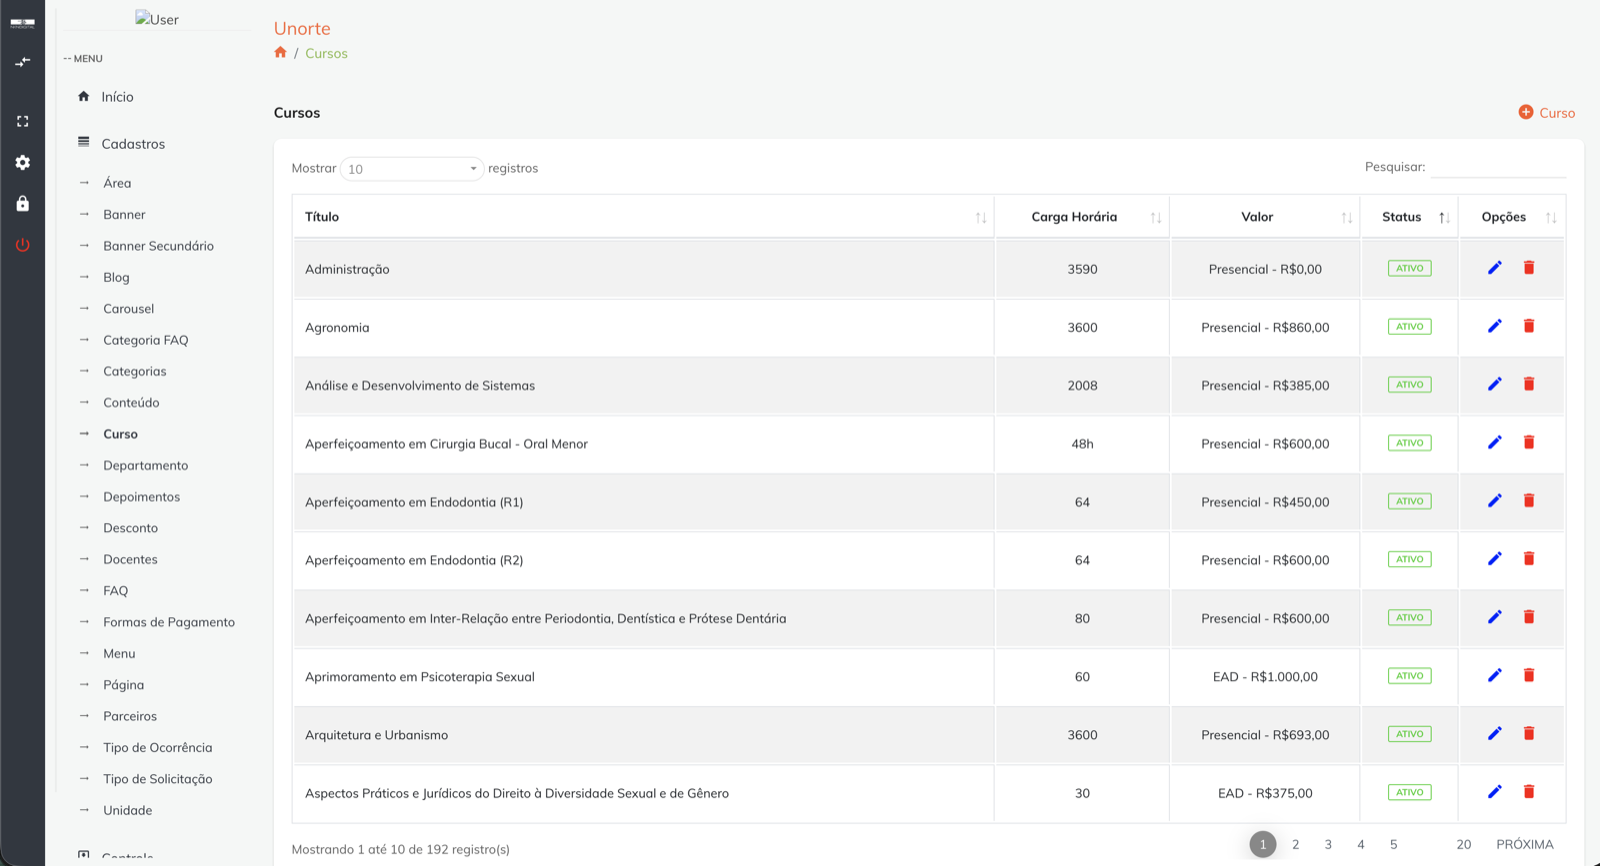Open Unidade in the sidebar

127,810
